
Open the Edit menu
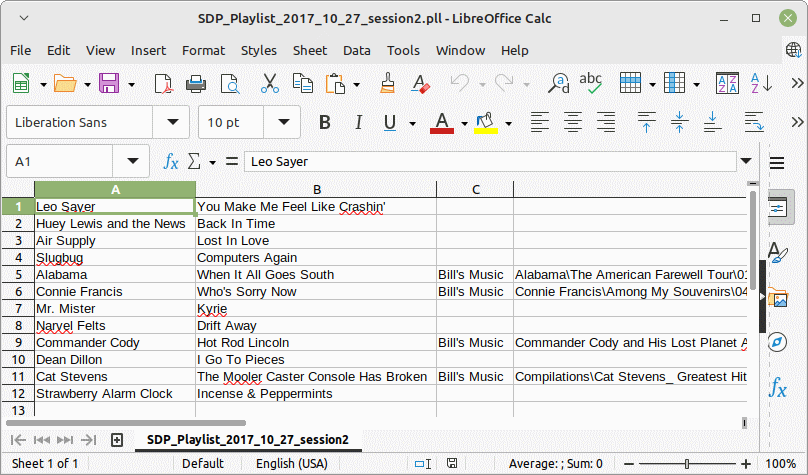click(x=58, y=50)
